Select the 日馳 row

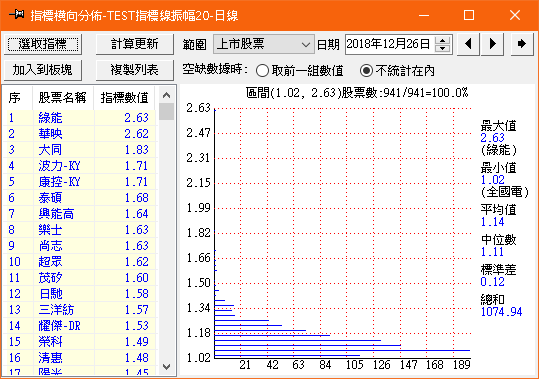pyautogui.click(x=79, y=294)
